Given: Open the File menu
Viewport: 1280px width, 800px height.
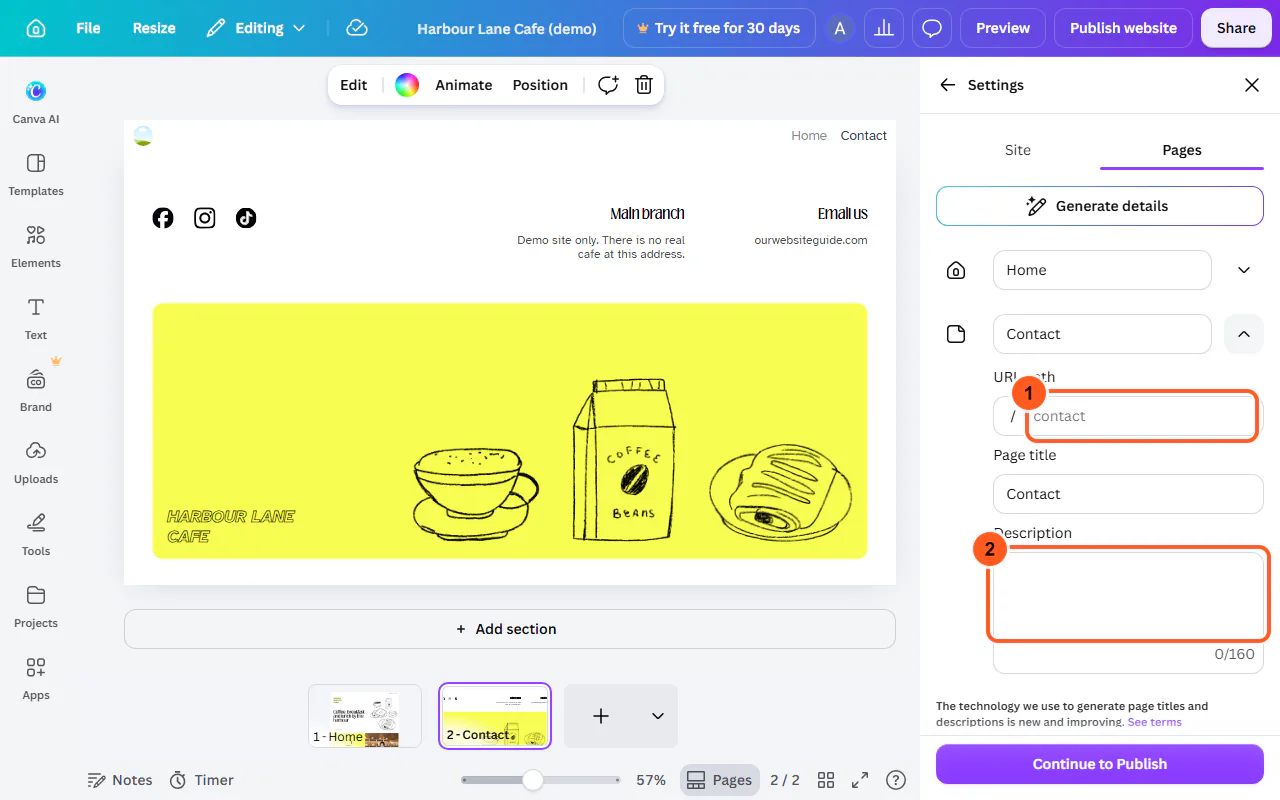Looking at the screenshot, I should pos(88,28).
